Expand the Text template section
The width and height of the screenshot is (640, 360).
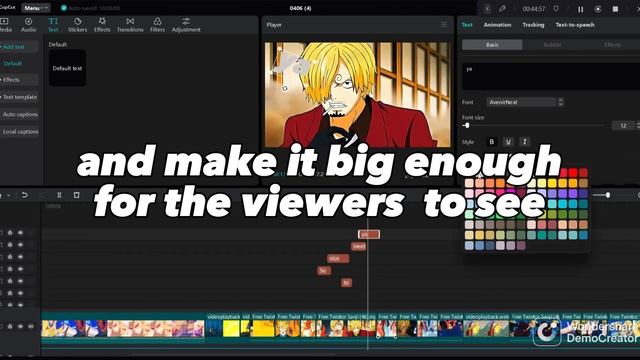pos(18,97)
